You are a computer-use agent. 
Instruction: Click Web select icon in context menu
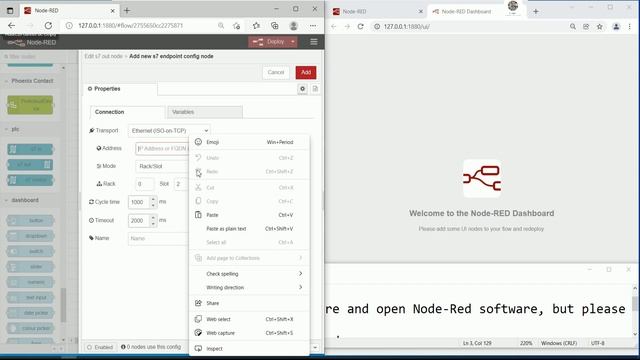(x=198, y=319)
